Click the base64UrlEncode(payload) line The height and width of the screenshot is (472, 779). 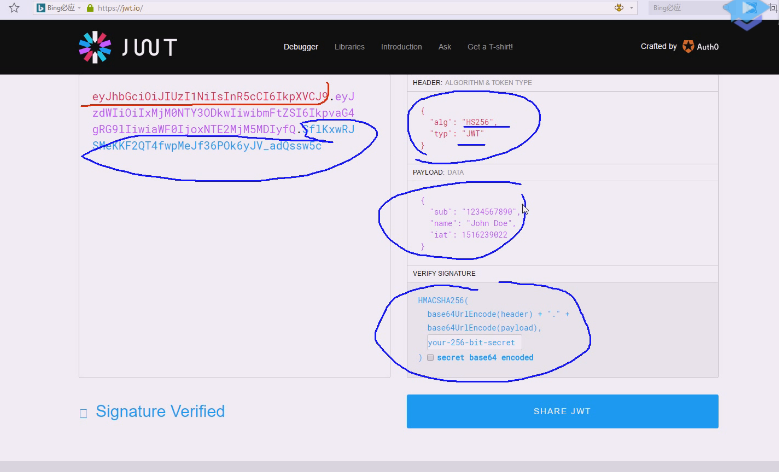[484, 328]
